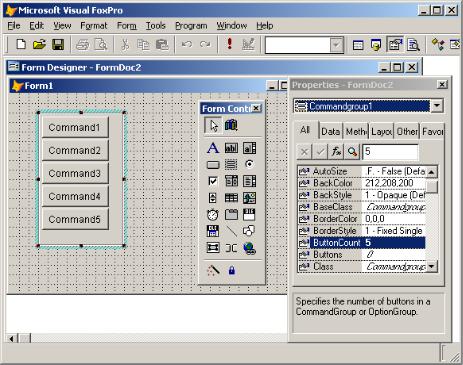The width and height of the screenshot is (463, 365).
Task: Open the Window menu
Action: pyautogui.click(x=232, y=26)
